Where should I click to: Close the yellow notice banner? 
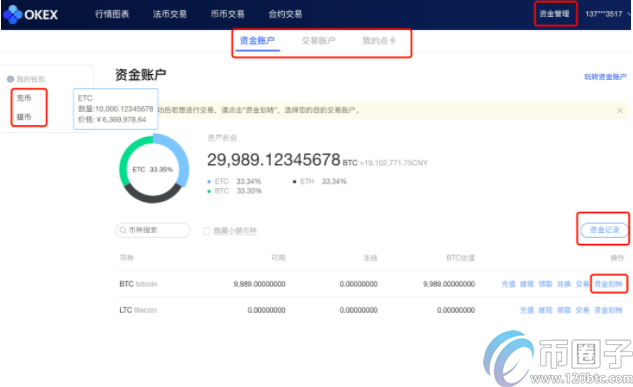tap(620, 110)
